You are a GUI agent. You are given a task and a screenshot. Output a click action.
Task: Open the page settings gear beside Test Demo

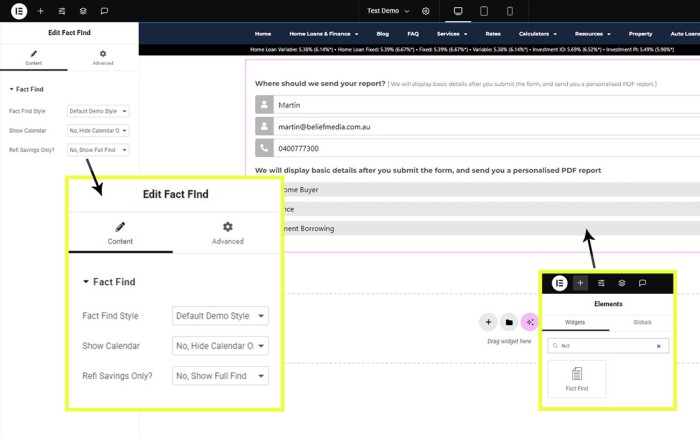tap(425, 11)
